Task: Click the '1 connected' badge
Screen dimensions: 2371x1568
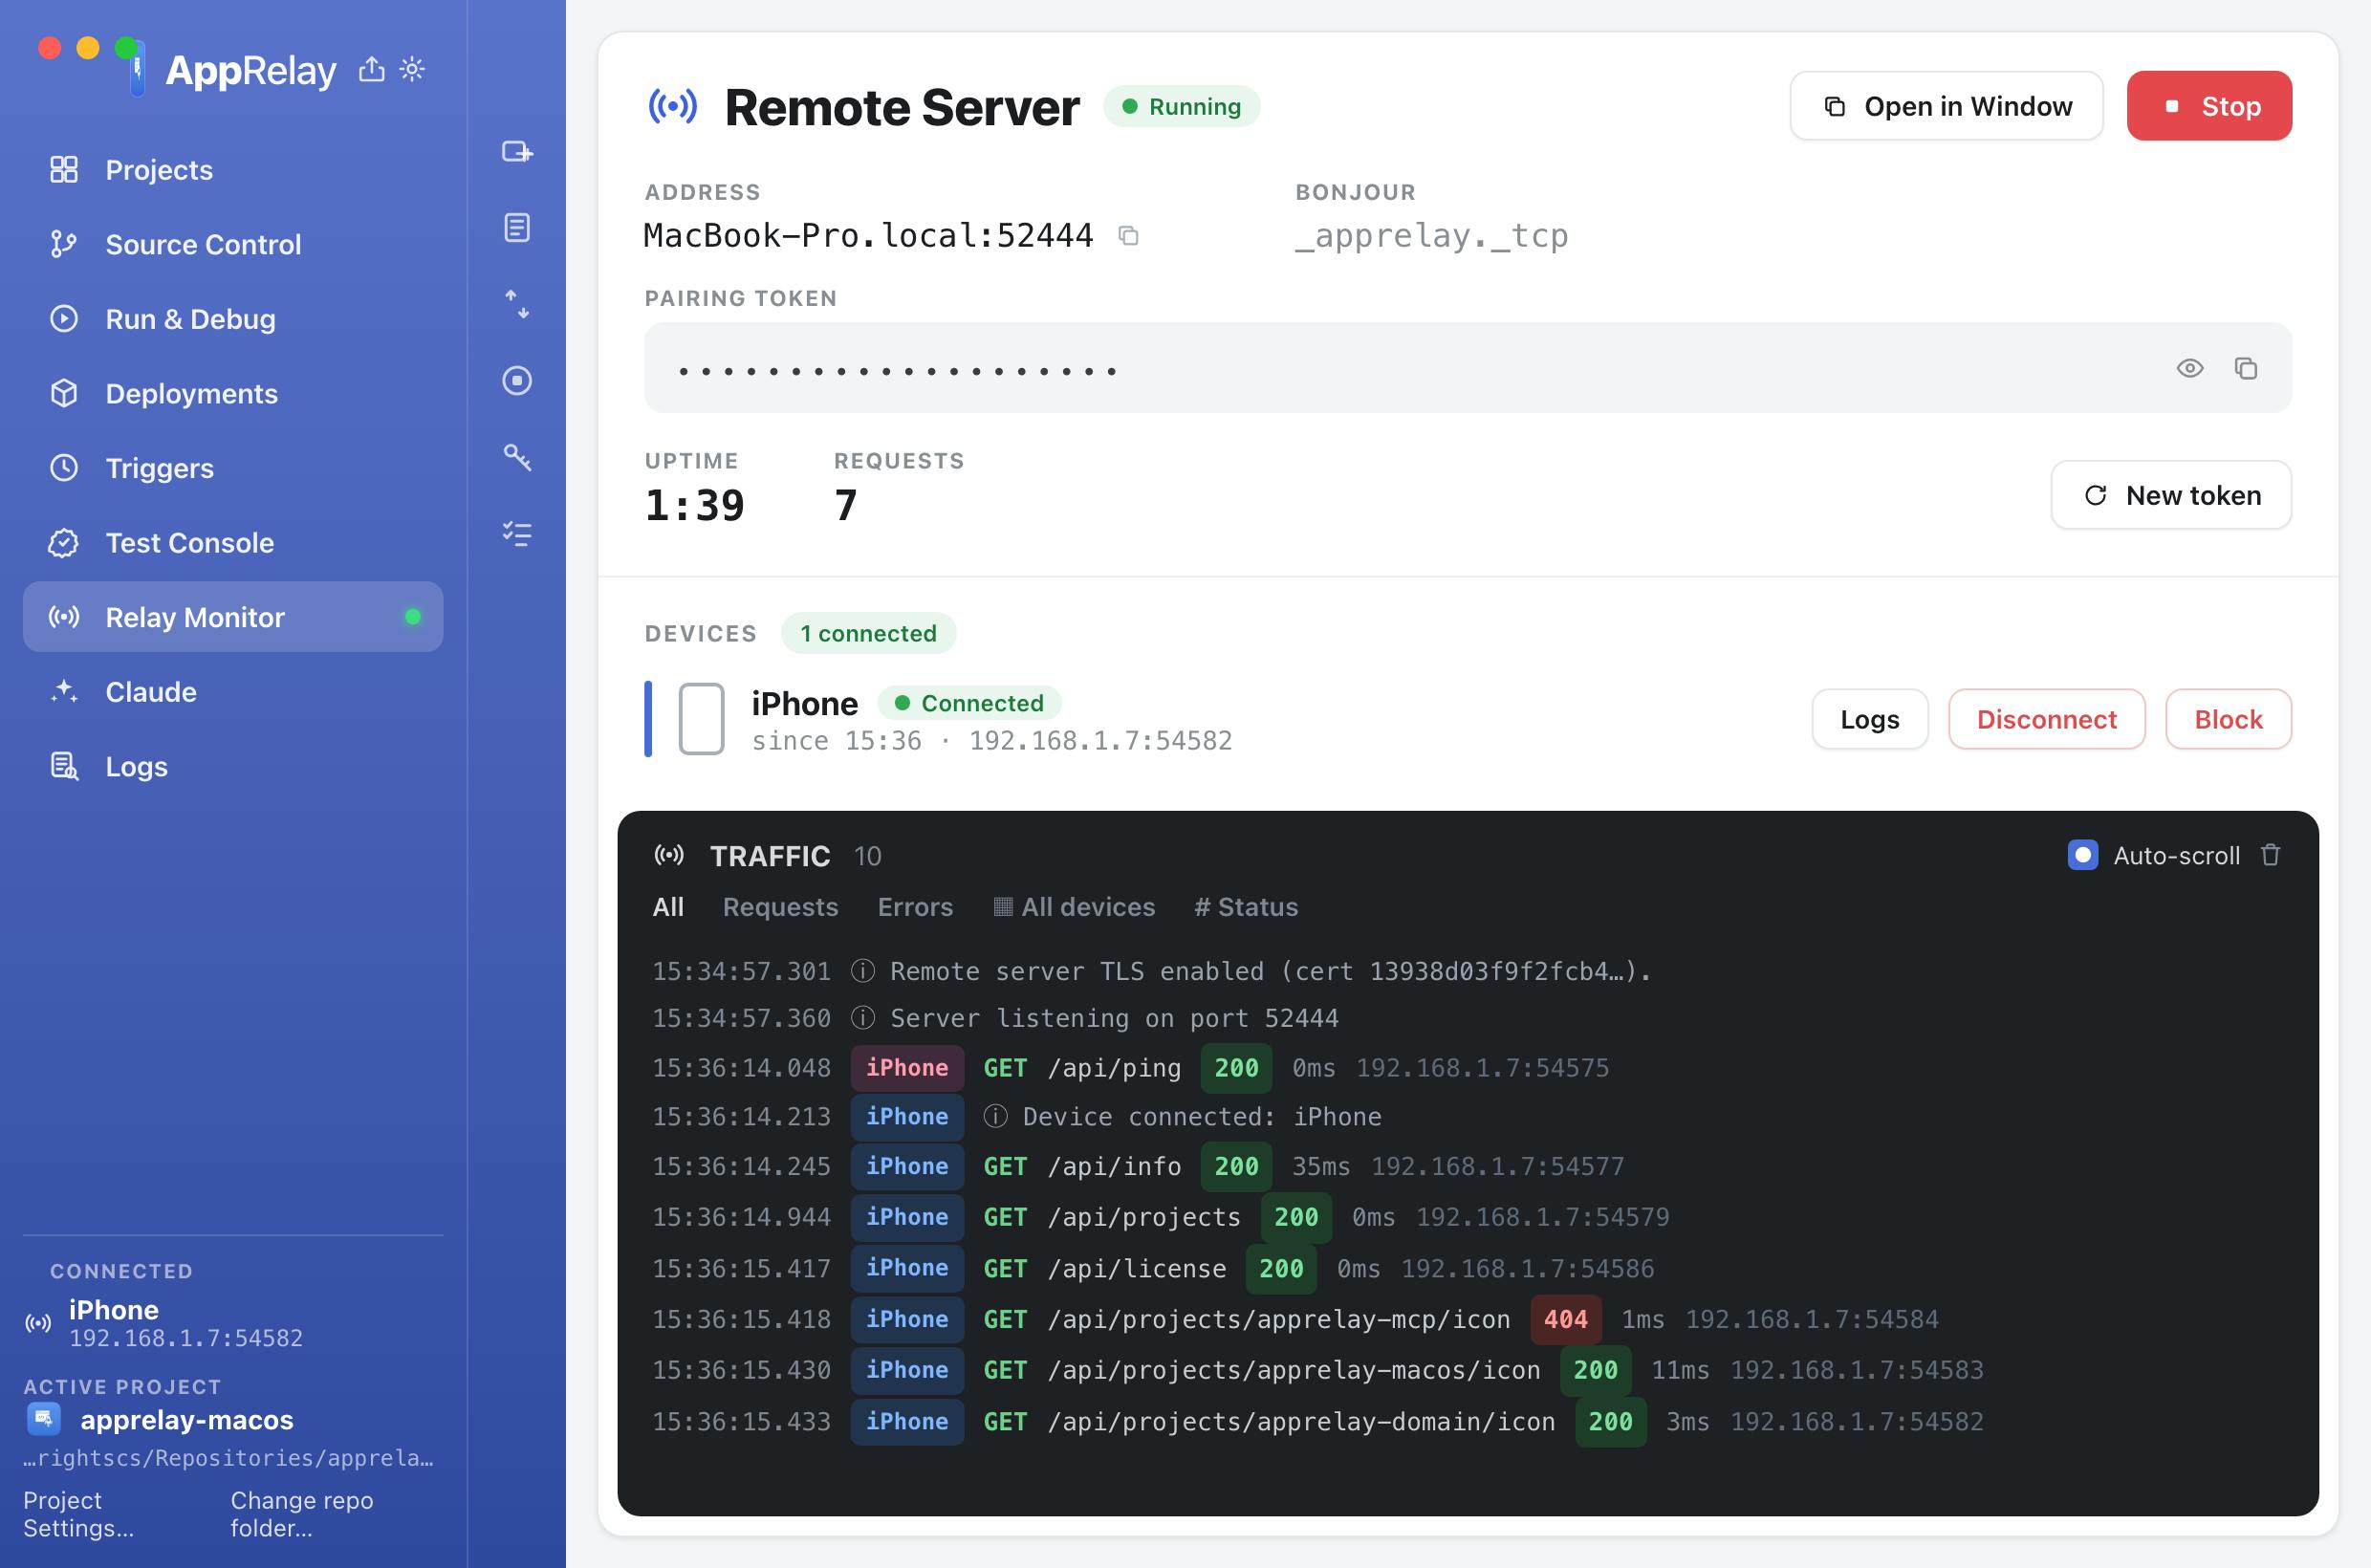Action: (868, 633)
